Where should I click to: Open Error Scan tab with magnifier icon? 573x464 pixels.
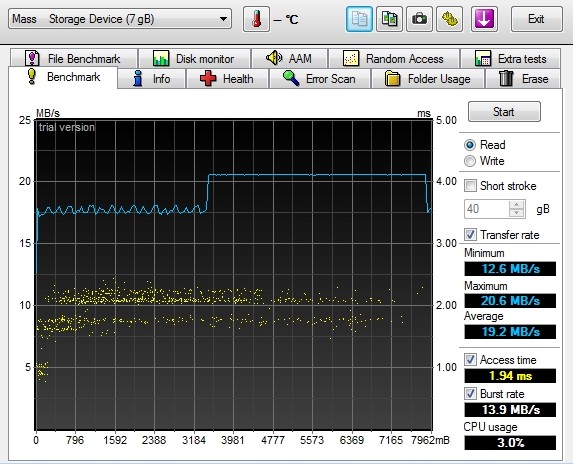(320, 79)
